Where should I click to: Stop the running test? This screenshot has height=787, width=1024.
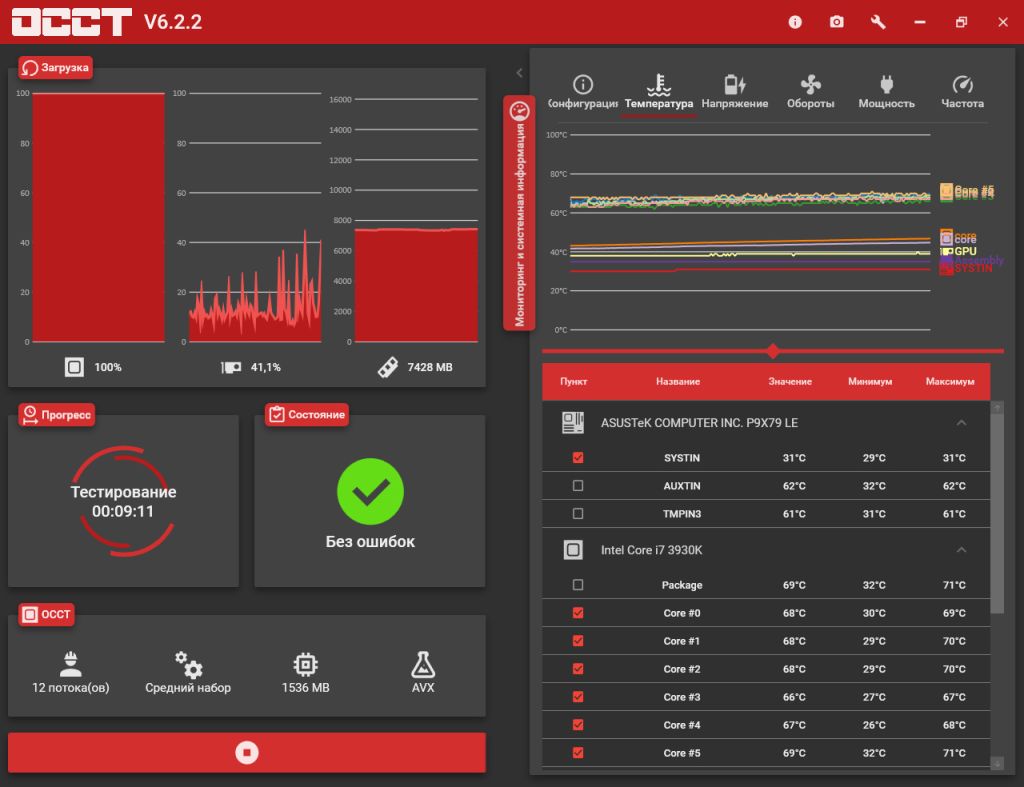tap(247, 752)
